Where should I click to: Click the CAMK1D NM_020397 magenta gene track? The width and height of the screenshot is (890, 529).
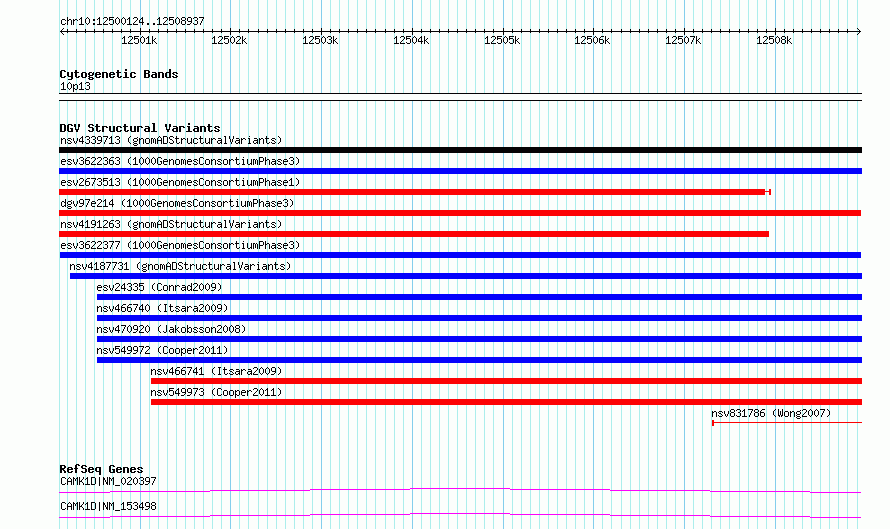460,490
